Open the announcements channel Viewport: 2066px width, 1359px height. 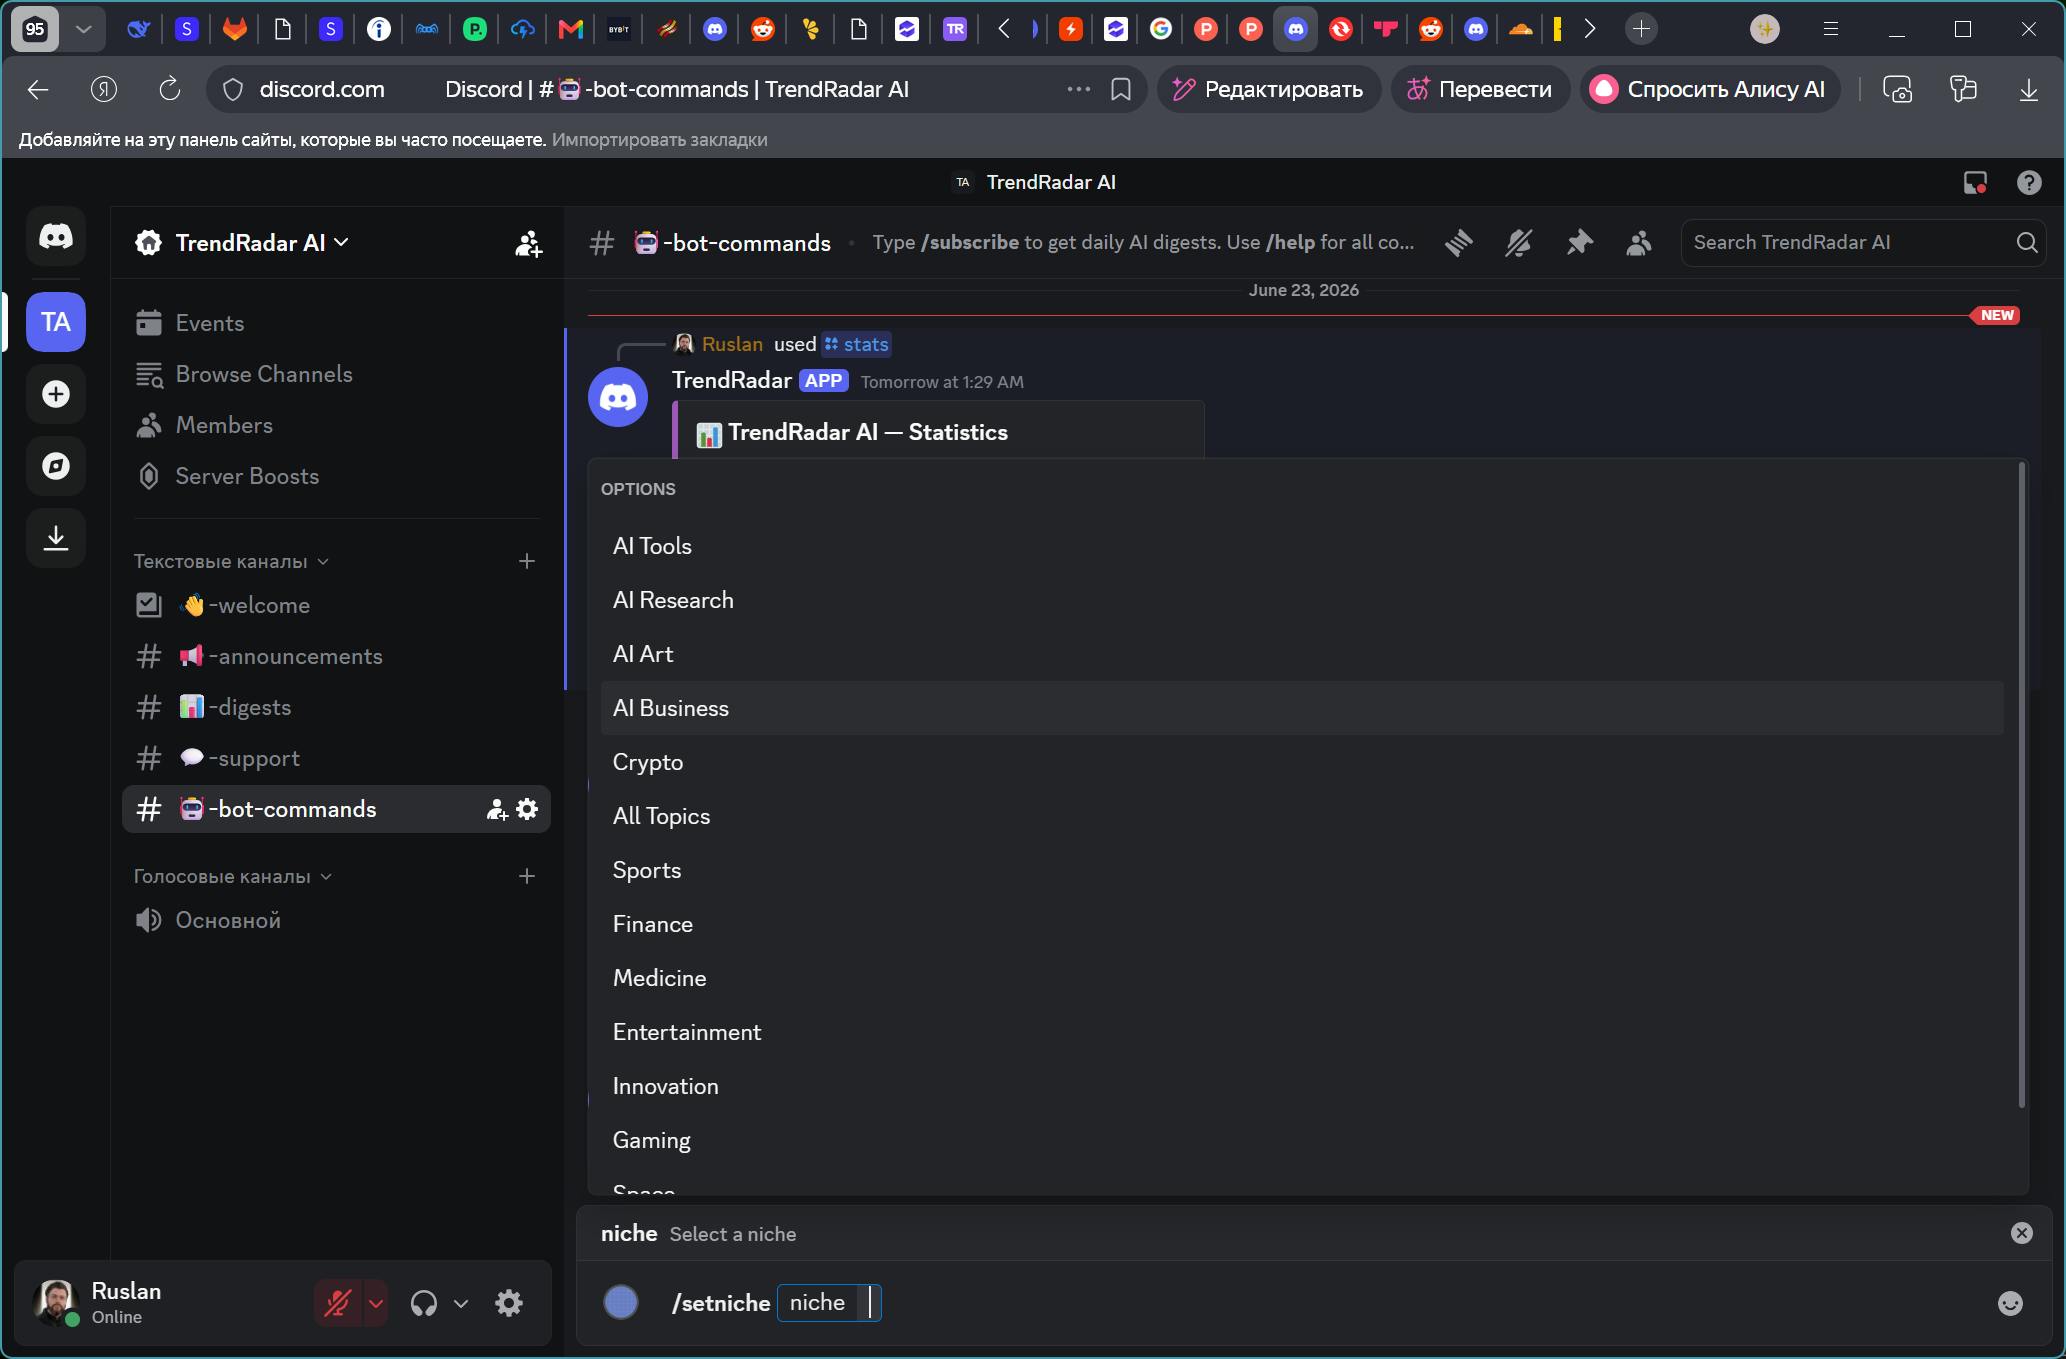coord(336,656)
